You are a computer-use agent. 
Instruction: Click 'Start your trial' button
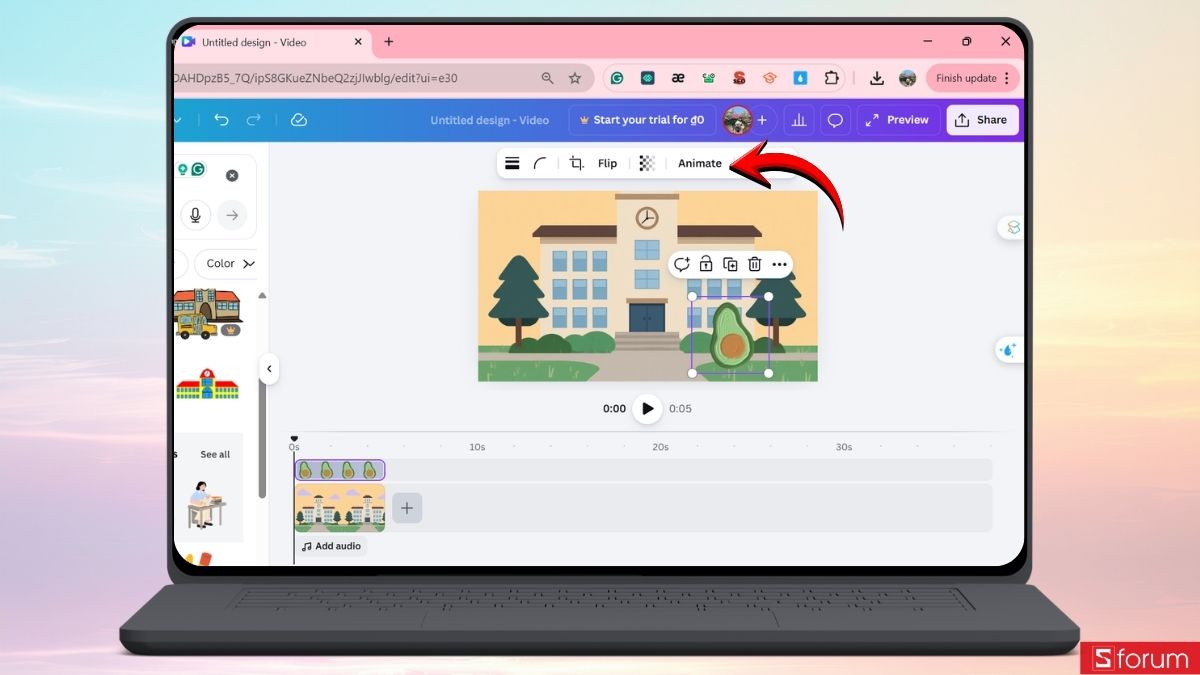[x=641, y=120]
